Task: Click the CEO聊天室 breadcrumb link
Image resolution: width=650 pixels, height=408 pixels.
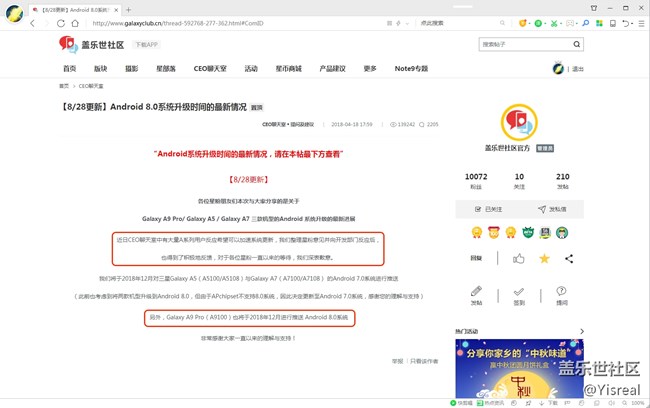Action: pos(91,86)
